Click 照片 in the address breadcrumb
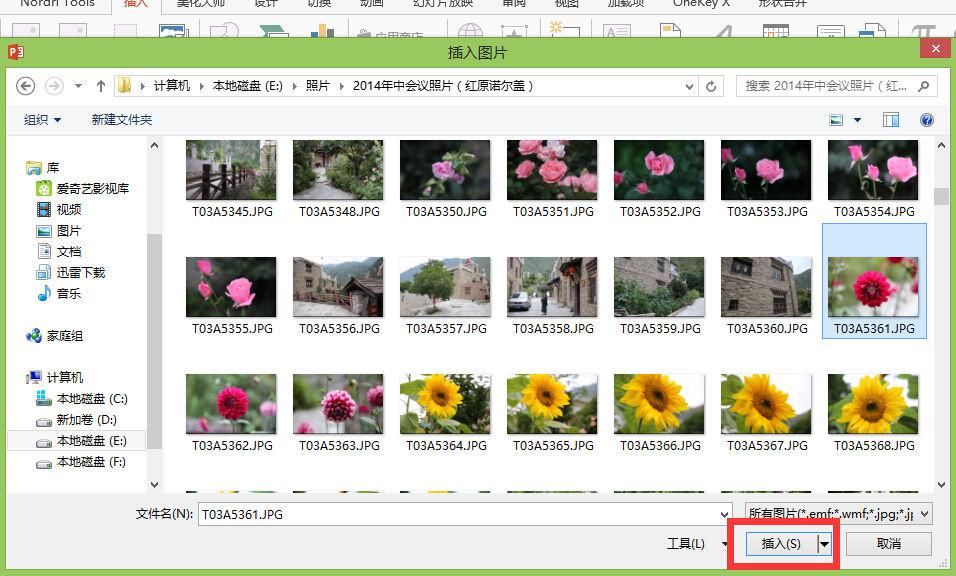Image resolution: width=956 pixels, height=576 pixels. coord(317,86)
